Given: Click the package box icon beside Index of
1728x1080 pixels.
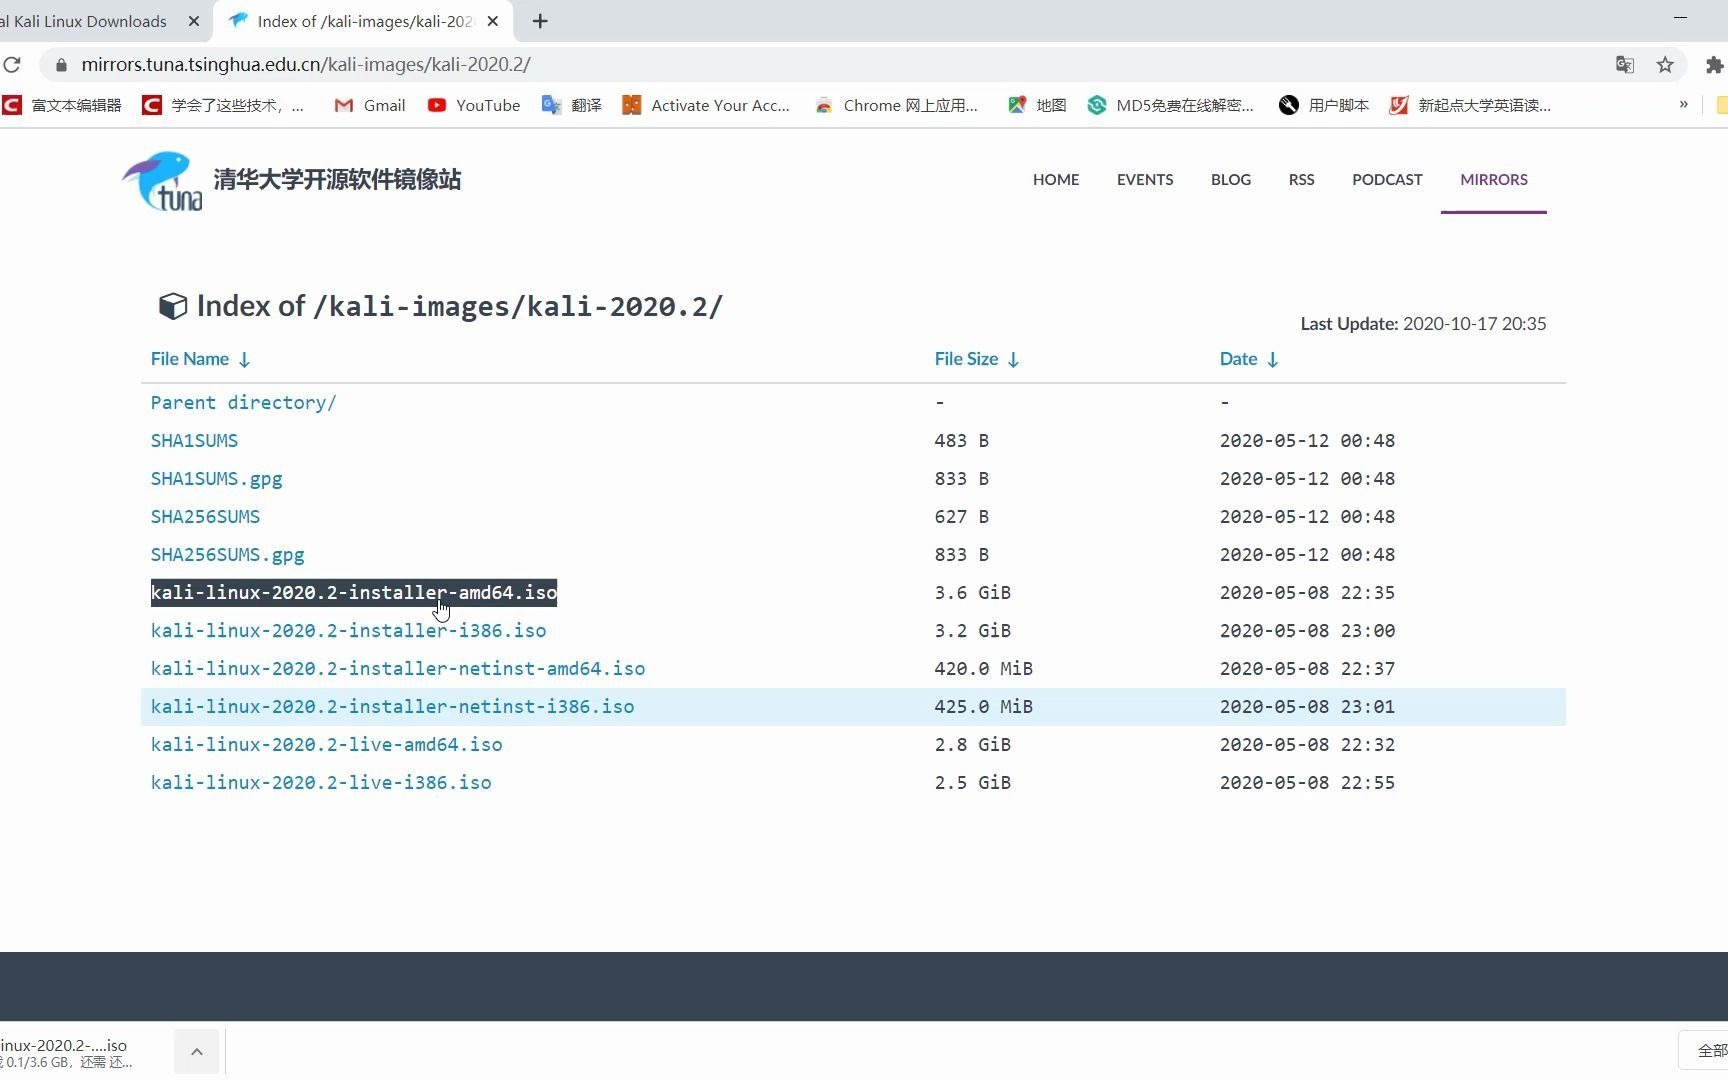Looking at the screenshot, I should click(x=173, y=306).
